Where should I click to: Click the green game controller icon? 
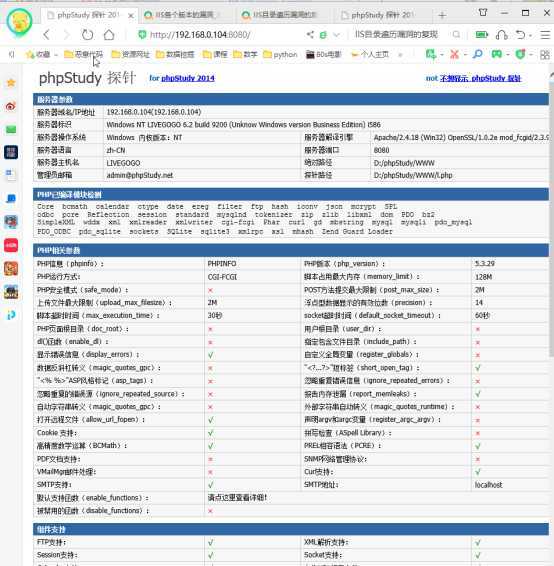pos(497,55)
